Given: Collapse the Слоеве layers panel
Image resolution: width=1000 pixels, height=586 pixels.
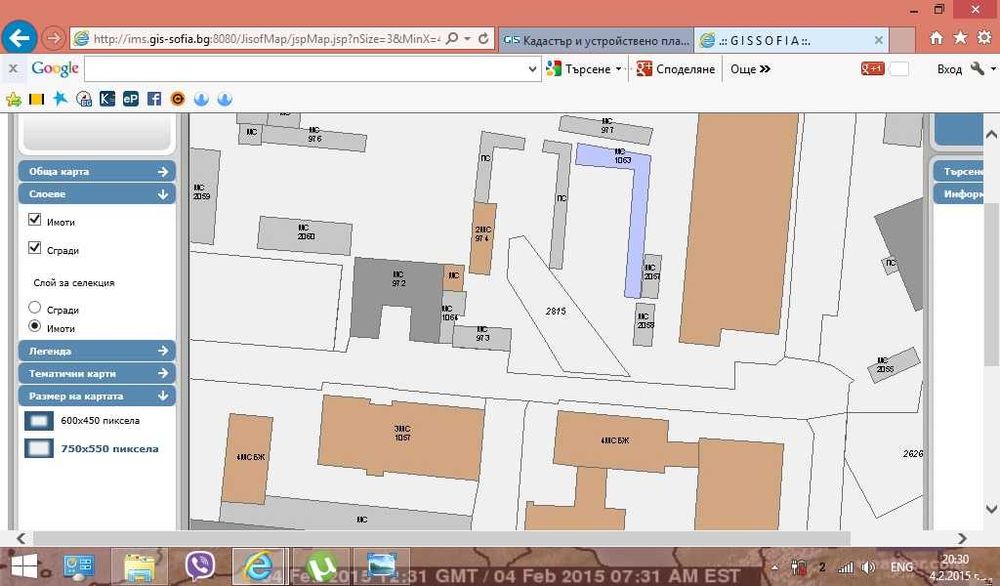Looking at the screenshot, I should pyautogui.click(x=96, y=194).
